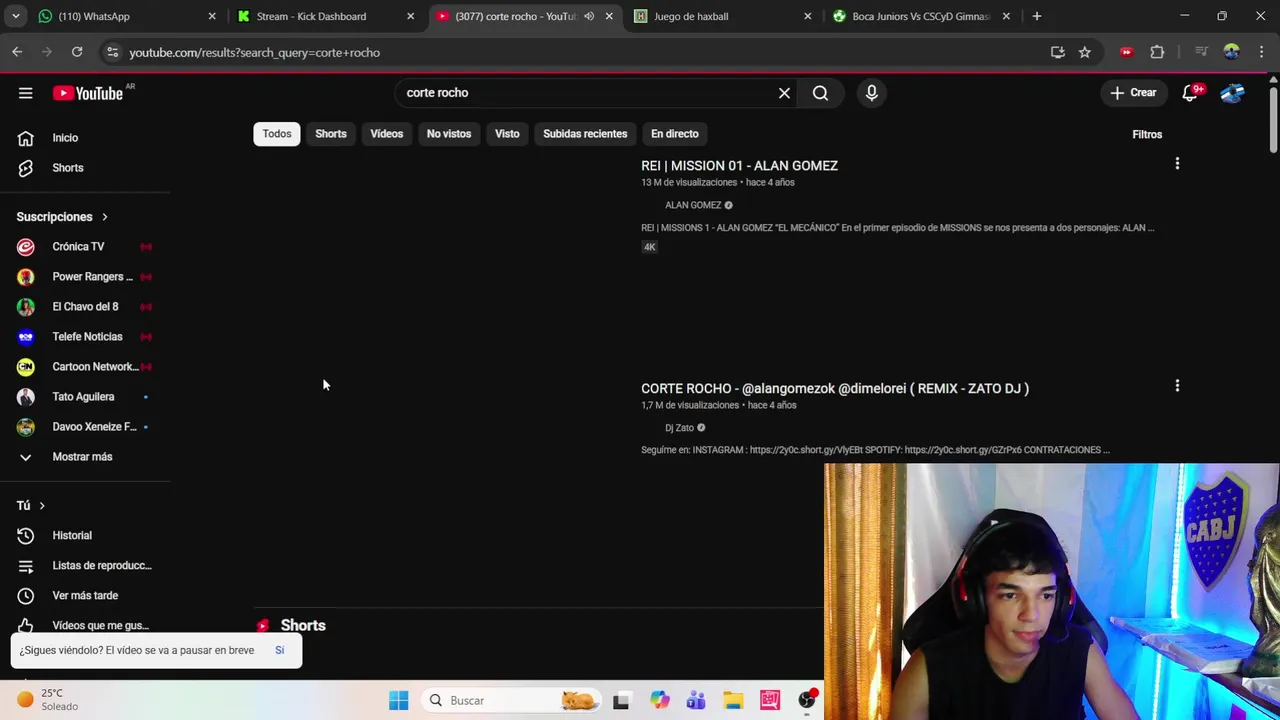Expand the Tú section
Viewport: 1280px width, 720px height.
click(30, 505)
